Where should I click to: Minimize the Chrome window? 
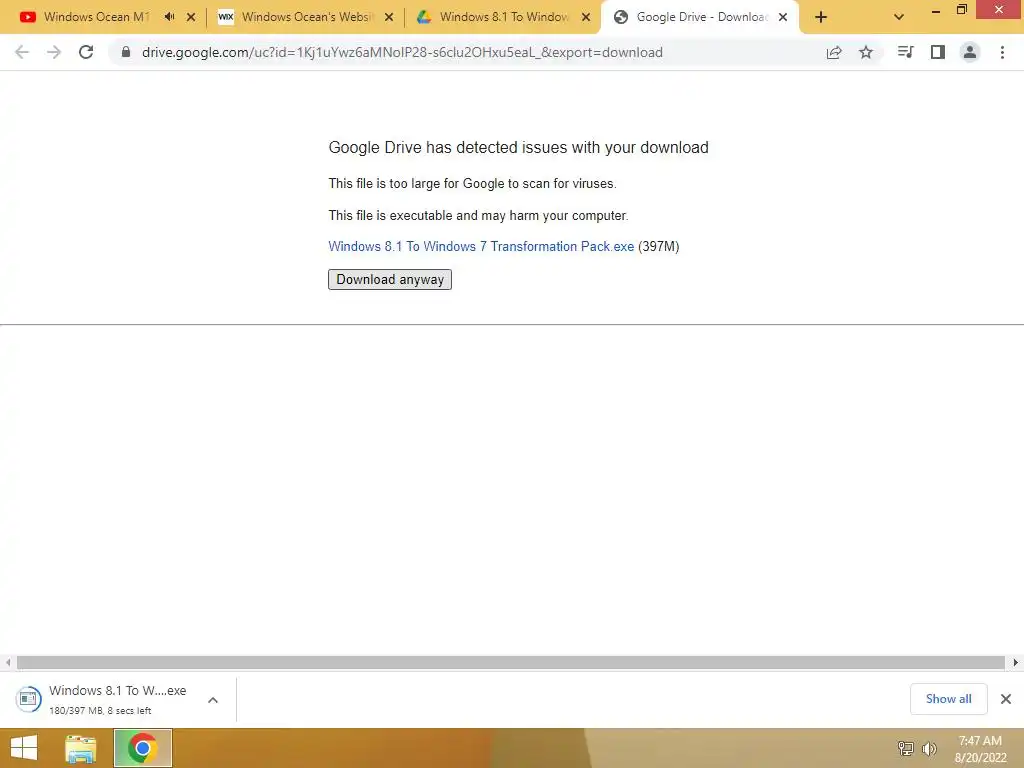(936, 11)
